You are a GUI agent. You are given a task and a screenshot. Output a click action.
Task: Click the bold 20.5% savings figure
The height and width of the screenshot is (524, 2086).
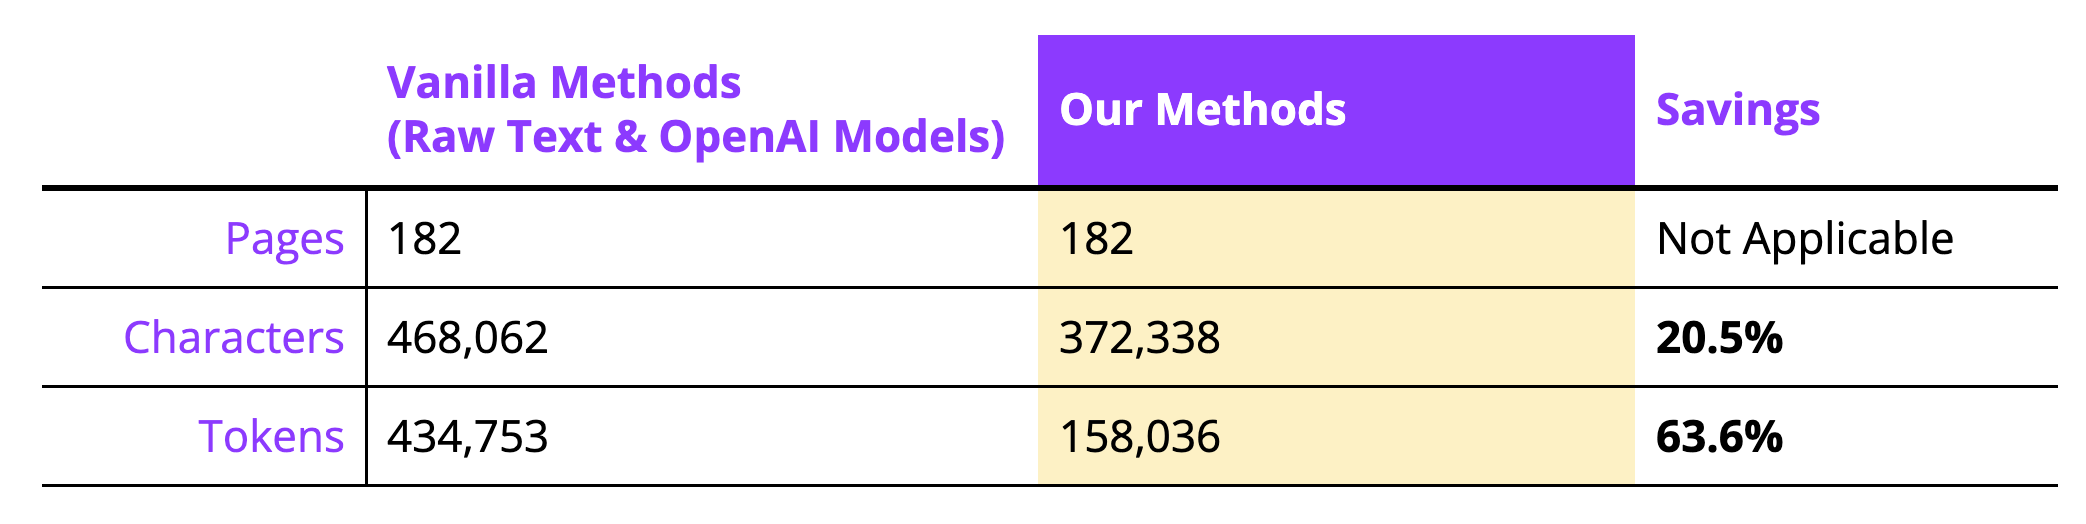pyautogui.click(x=1718, y=338)
